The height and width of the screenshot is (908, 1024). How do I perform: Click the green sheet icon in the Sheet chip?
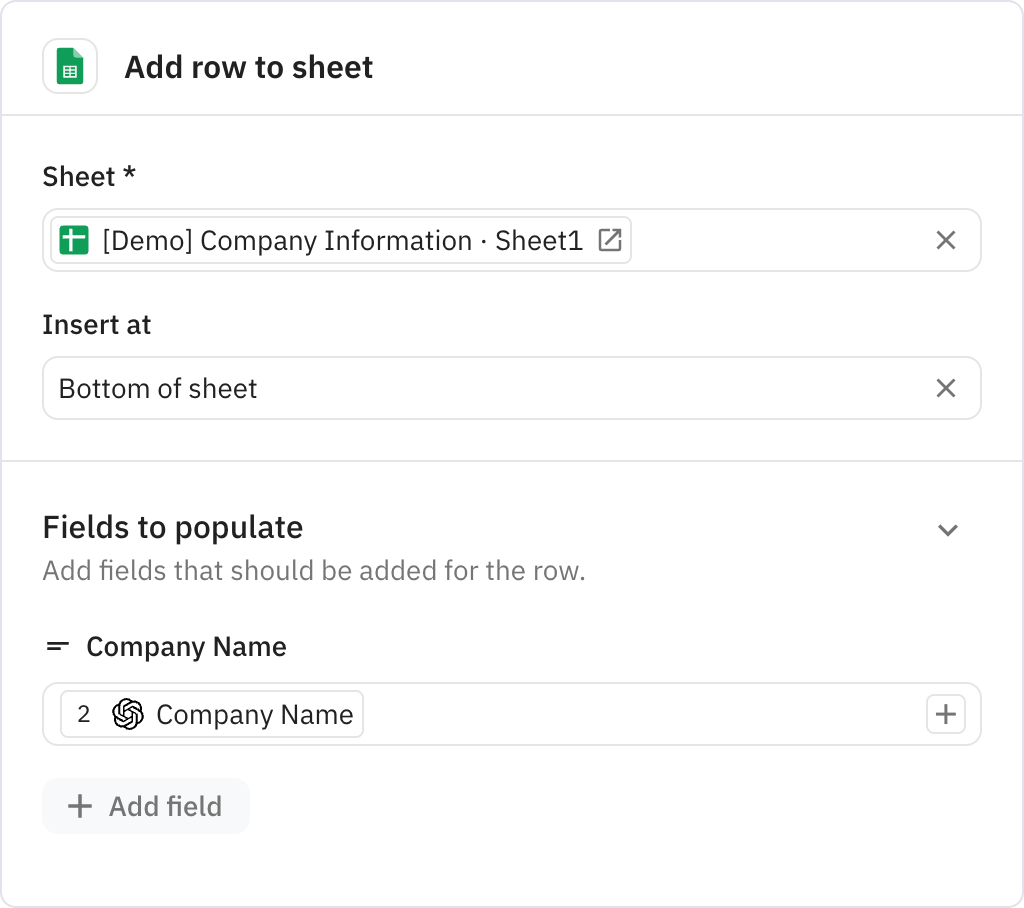coord(74,240)
